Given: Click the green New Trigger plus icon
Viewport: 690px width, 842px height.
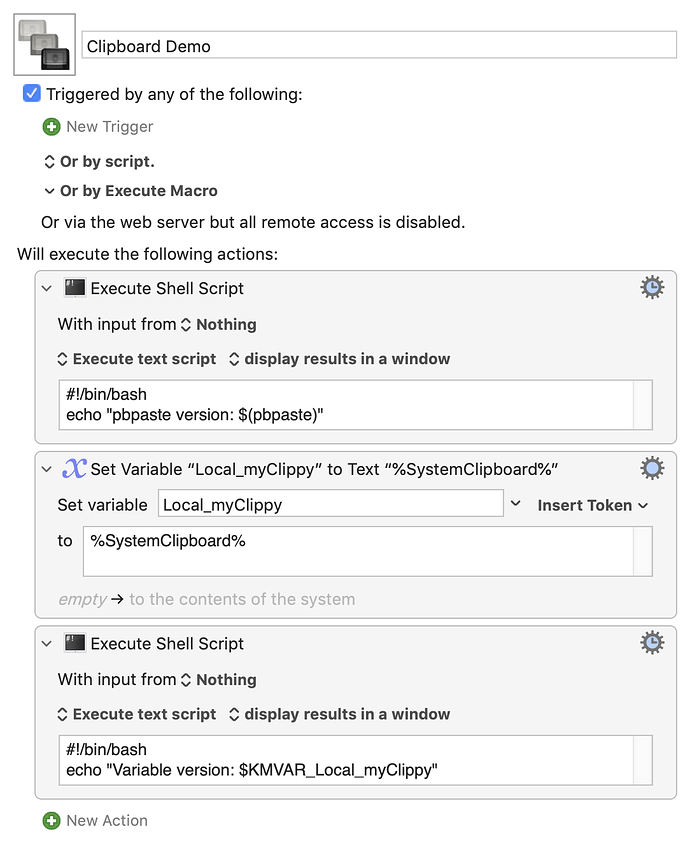Looking at the screenshot, I should 52,127.
